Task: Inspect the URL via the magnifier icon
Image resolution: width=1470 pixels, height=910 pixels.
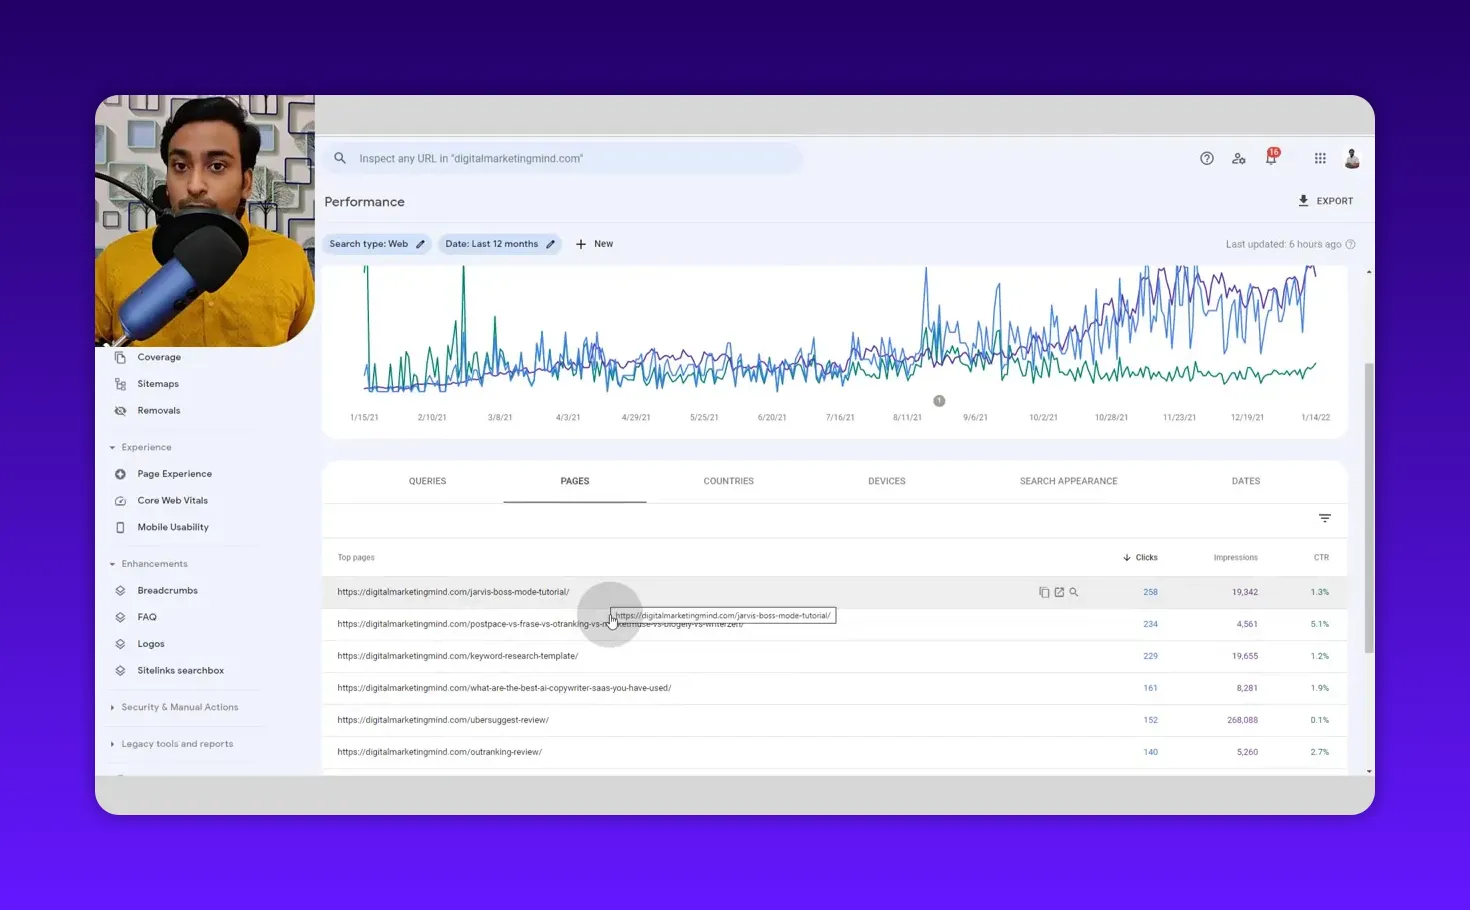Action: 1074,592
